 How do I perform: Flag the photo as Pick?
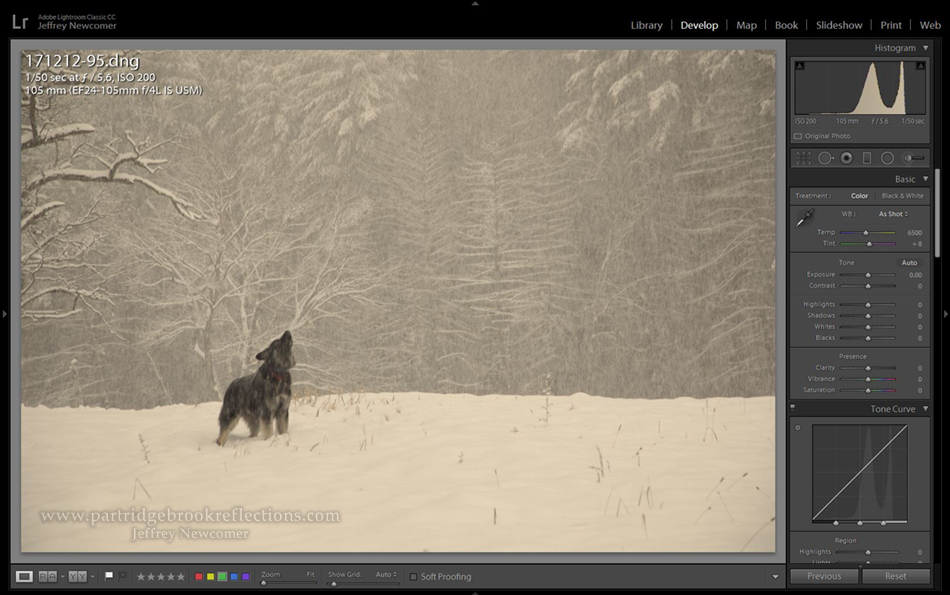(109, 576)
